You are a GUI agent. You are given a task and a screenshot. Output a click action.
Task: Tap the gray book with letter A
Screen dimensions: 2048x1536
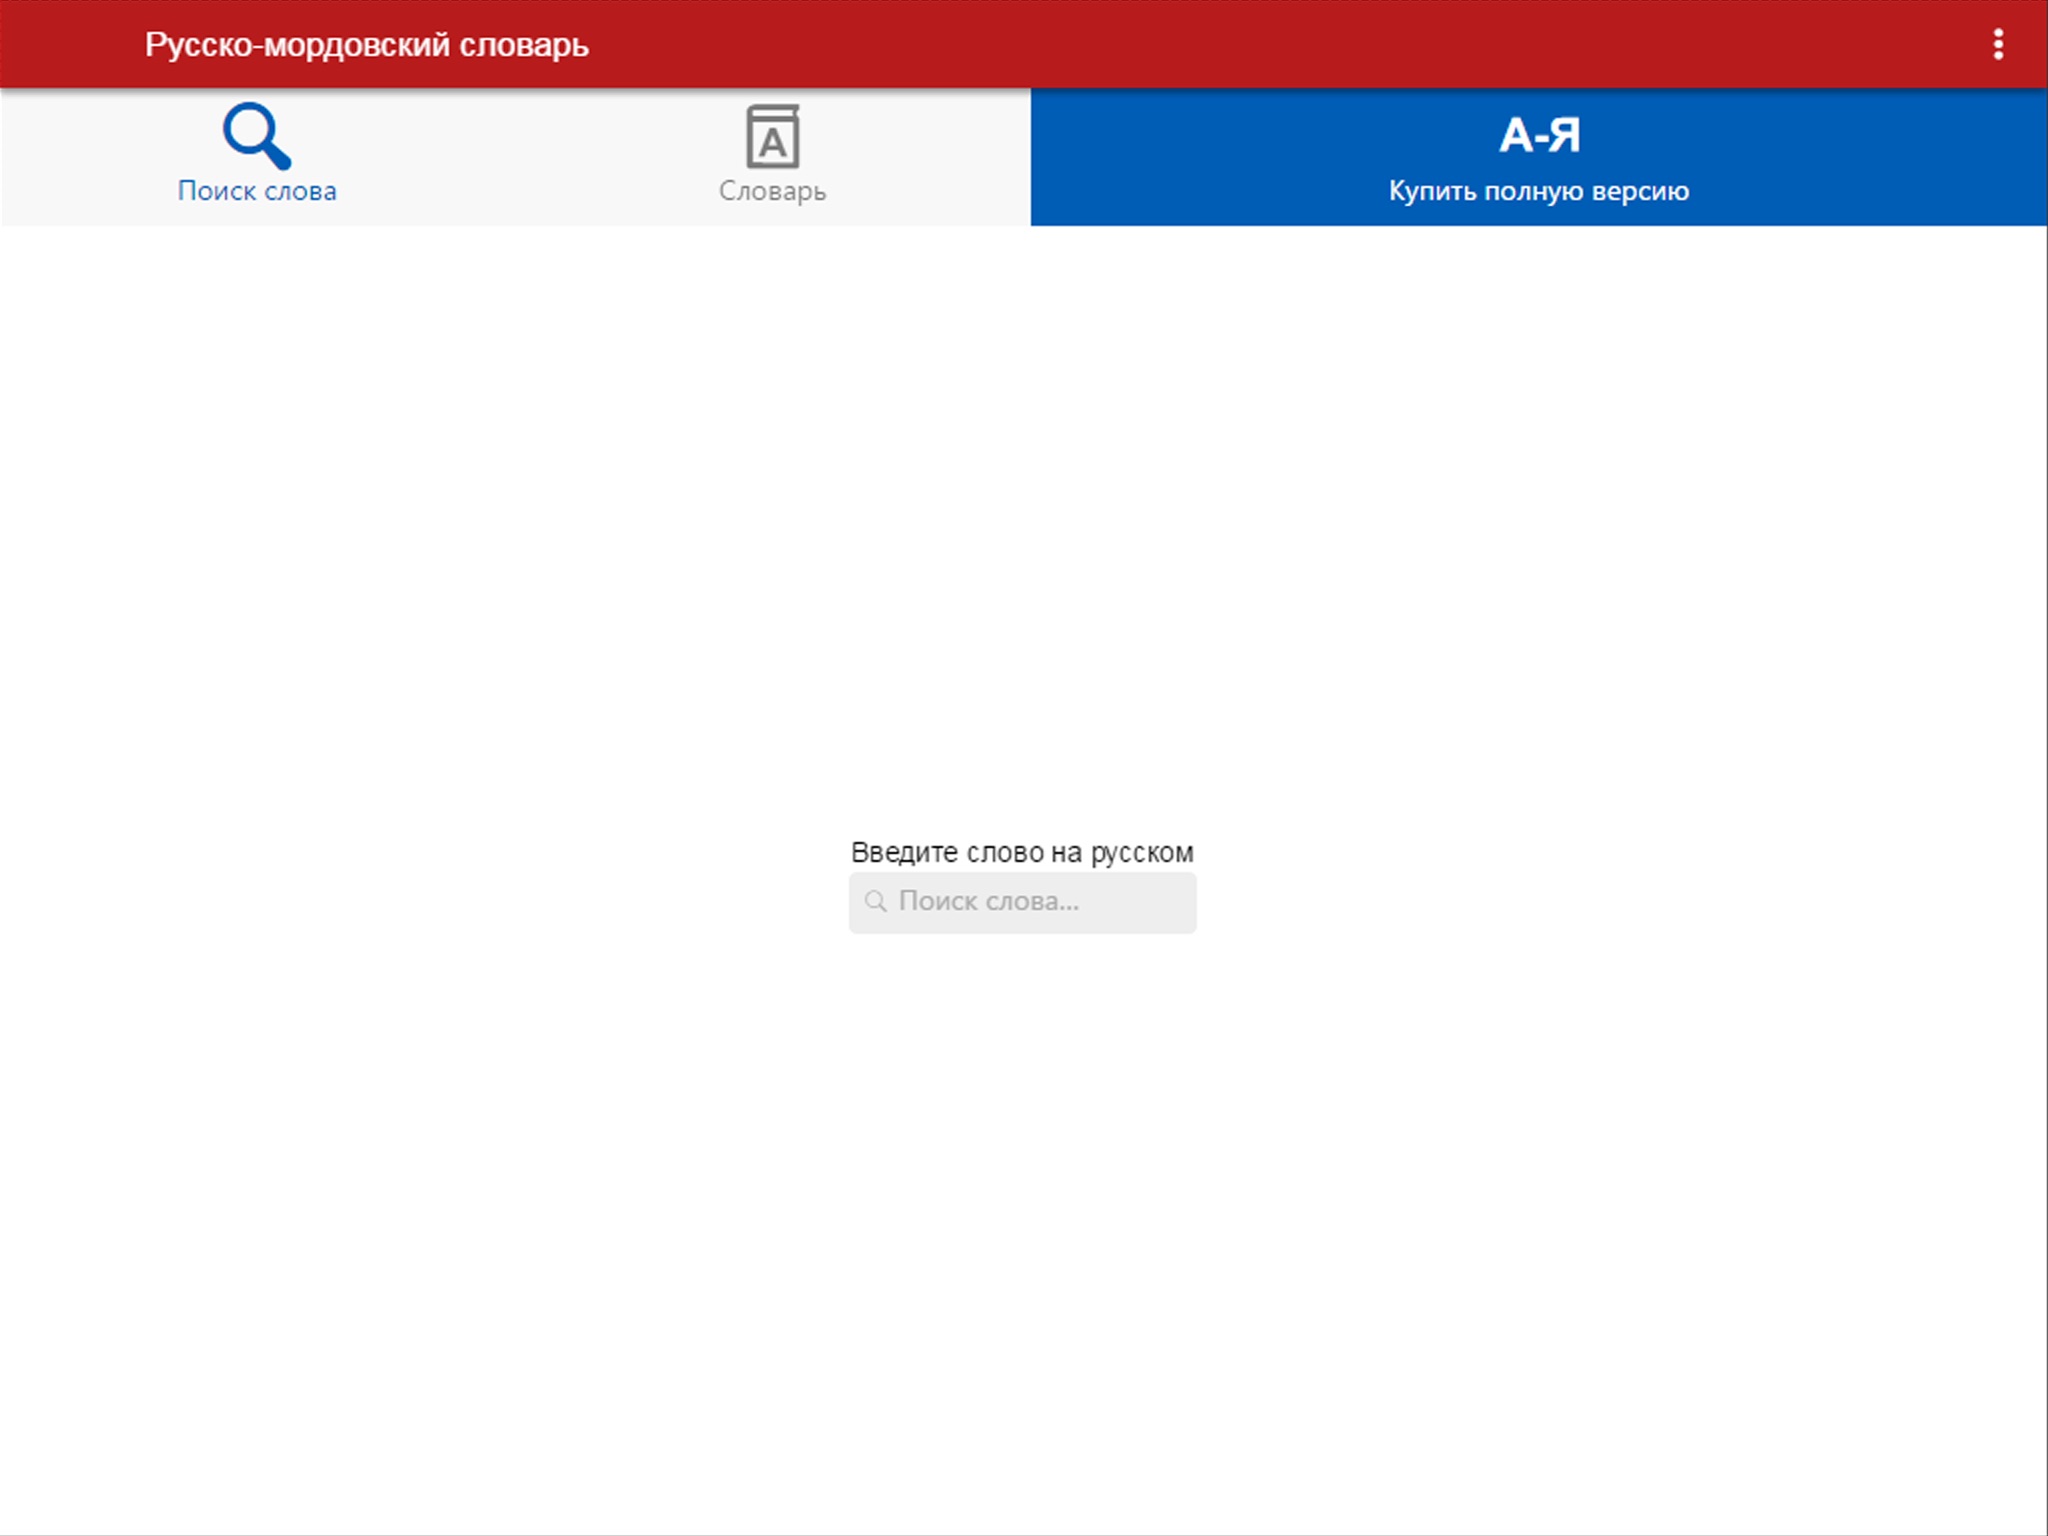tap(772, 137)
